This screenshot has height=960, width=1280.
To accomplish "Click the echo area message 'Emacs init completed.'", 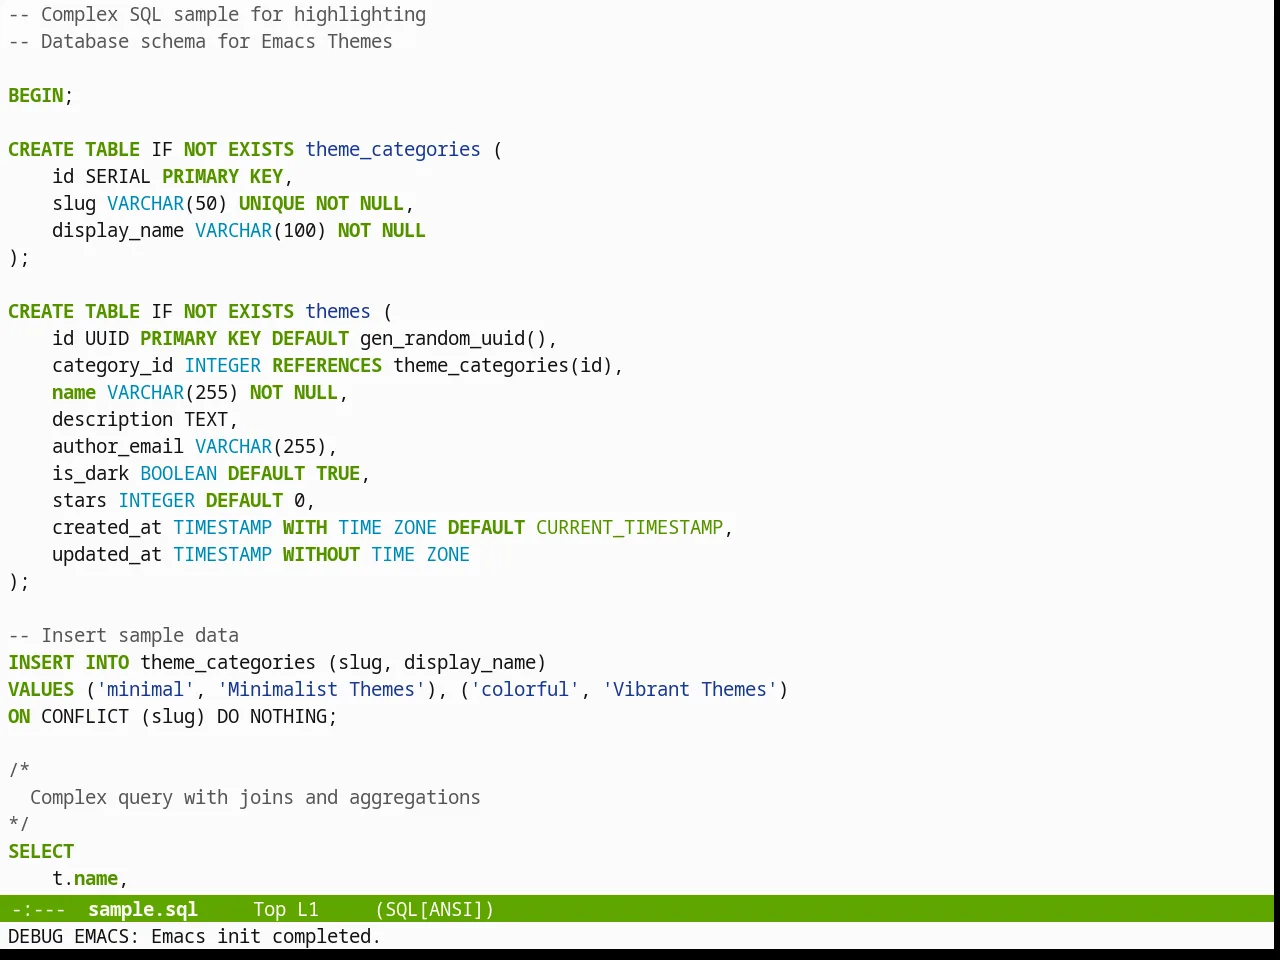I will tap(266, 936).
